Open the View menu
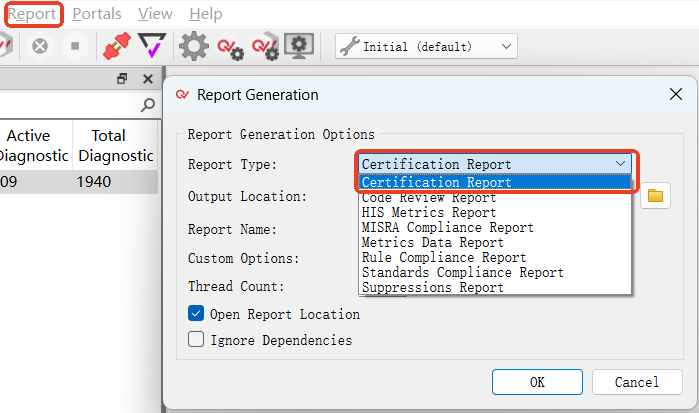 [155, 14]
